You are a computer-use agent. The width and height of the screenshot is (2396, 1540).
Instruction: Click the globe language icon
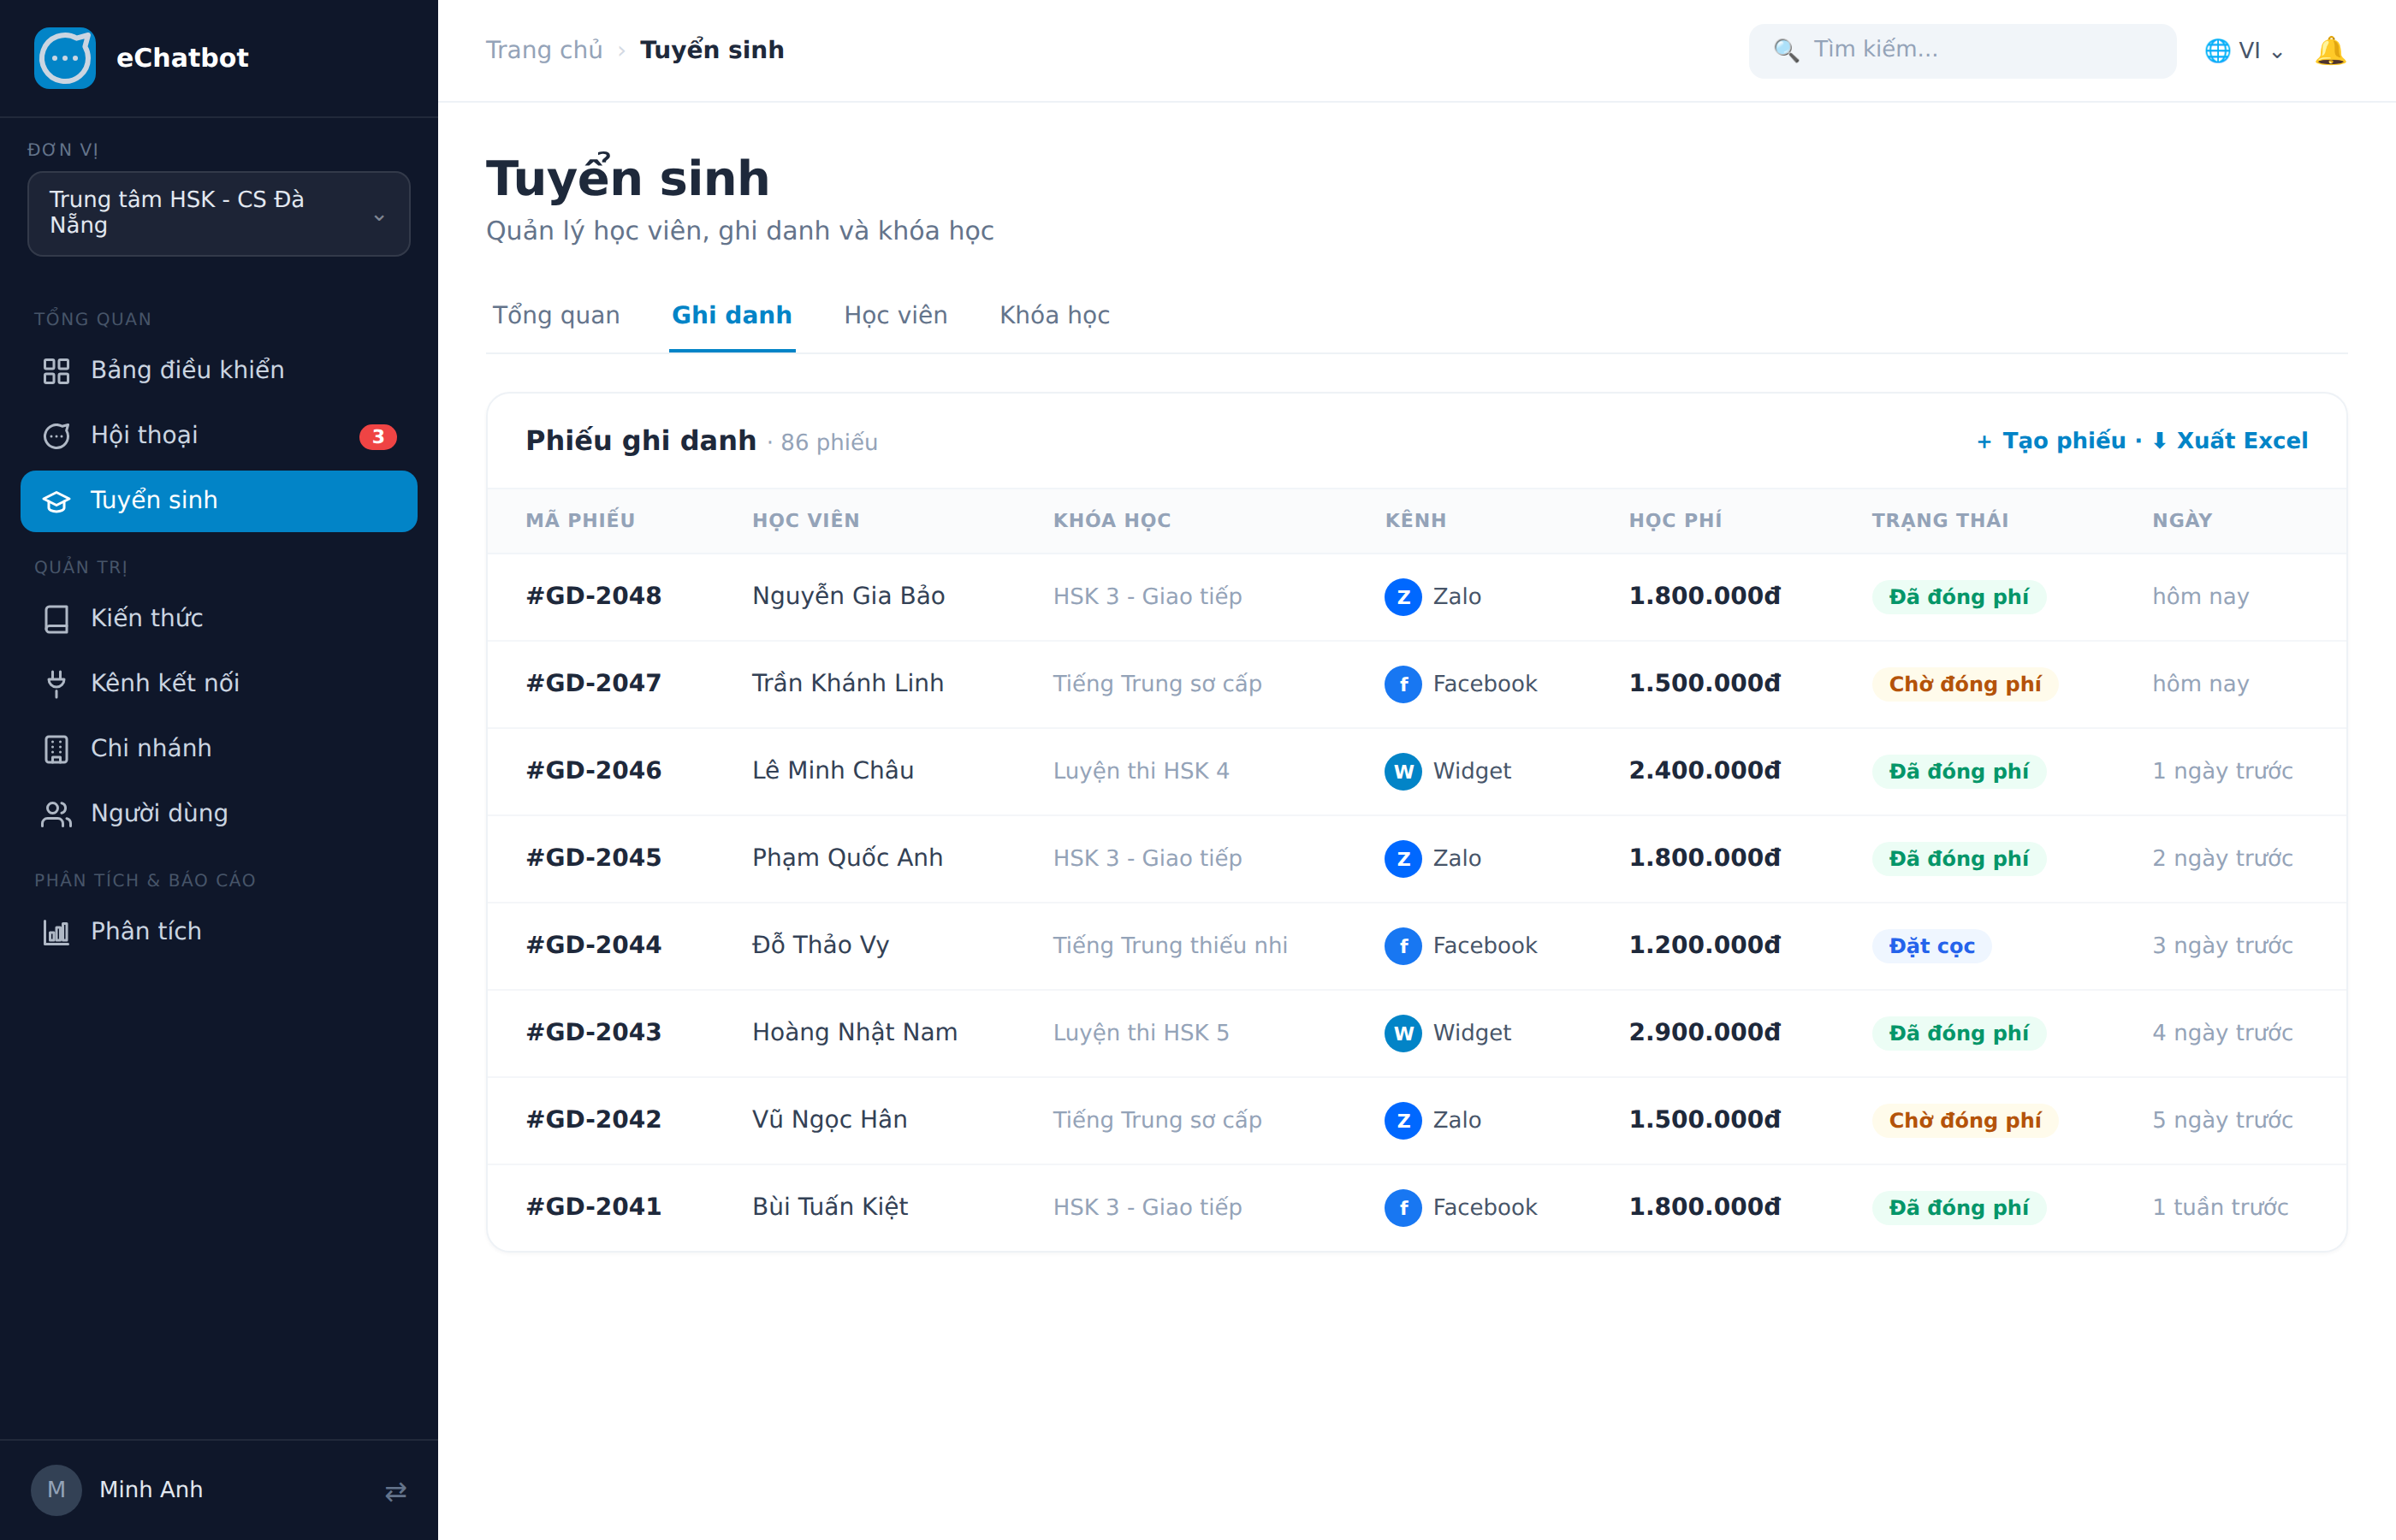pyautogui.click(x=2217, y=50)
